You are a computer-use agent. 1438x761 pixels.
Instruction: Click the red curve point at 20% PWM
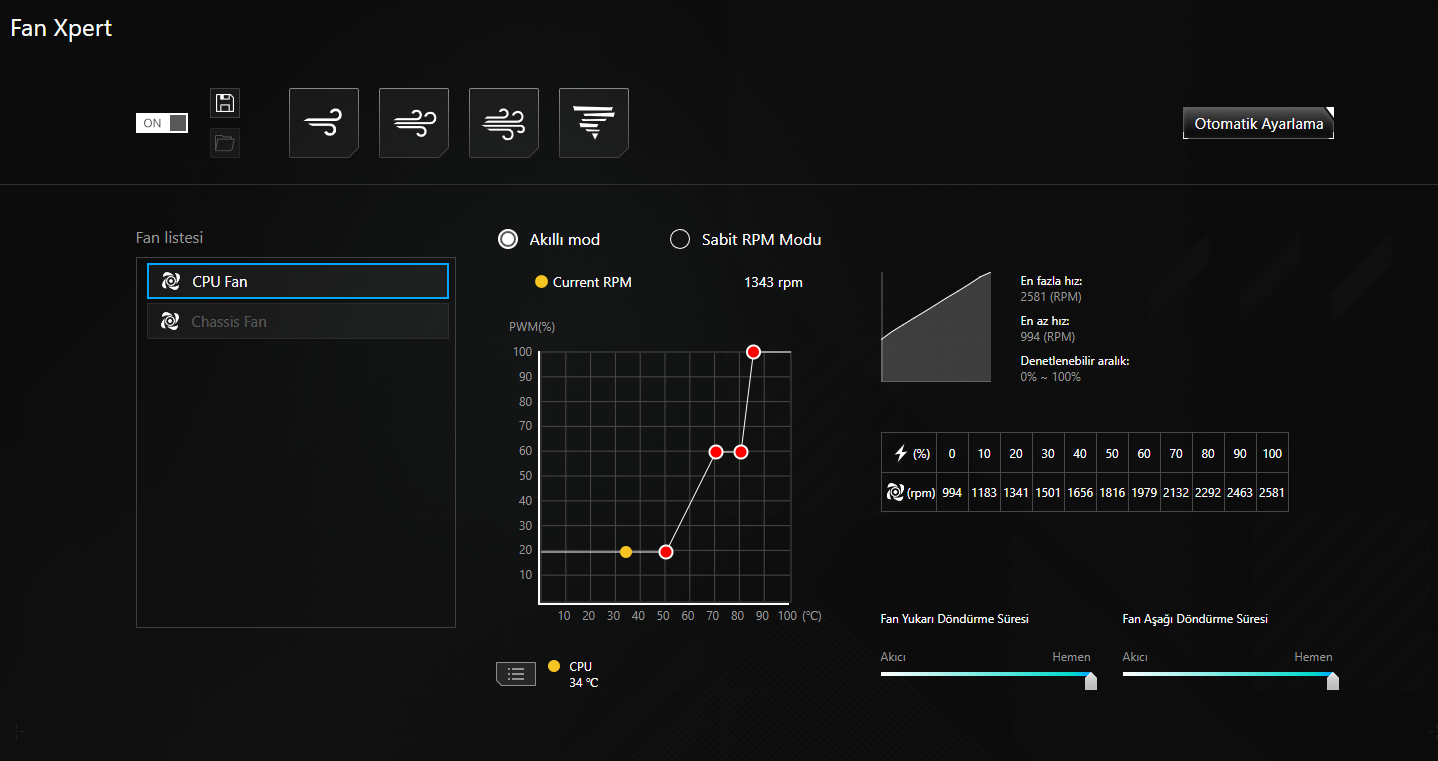click(666, 552)
